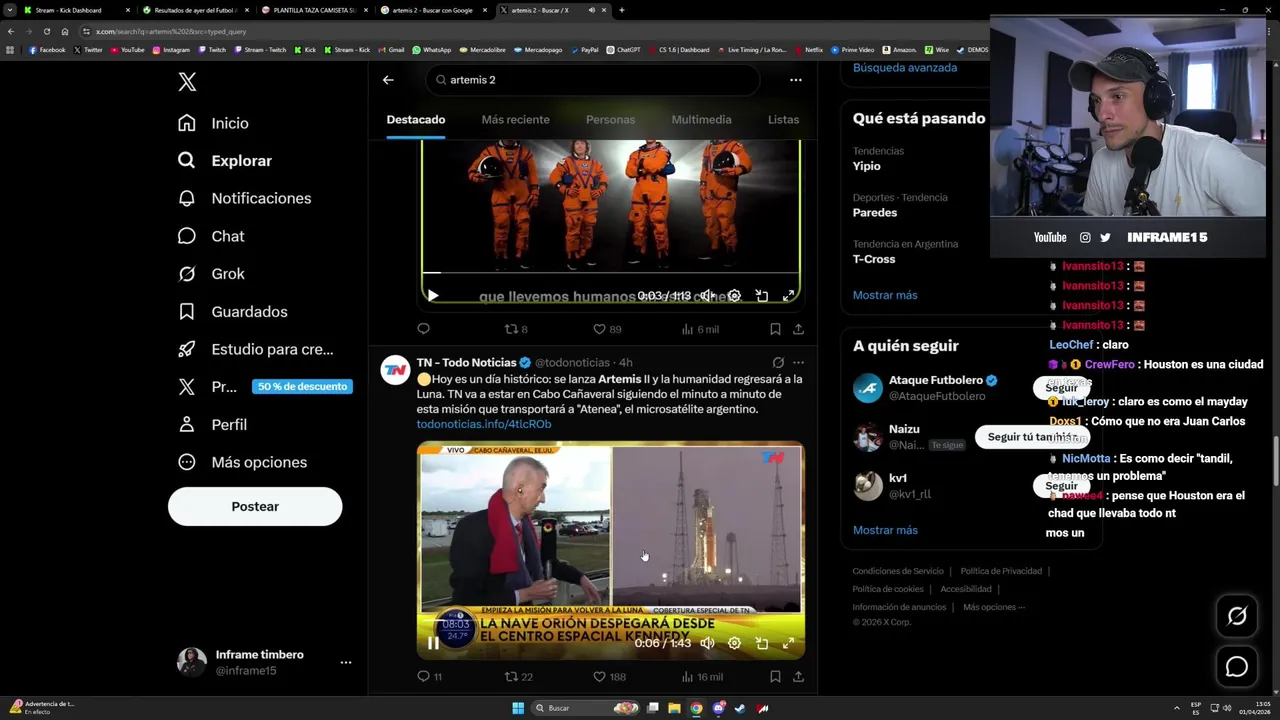Share the astronauts video post
This screenshot has width=1280, height=720.
point(798,329)
